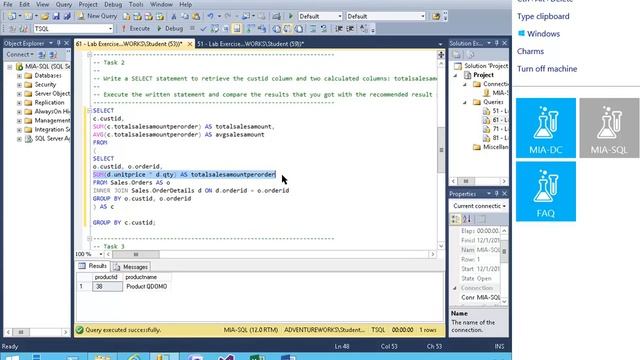Image resolution: width=640 pixels, height=360 pixels.
Task: Click the Decrease Indent icon
Action: 338,29
